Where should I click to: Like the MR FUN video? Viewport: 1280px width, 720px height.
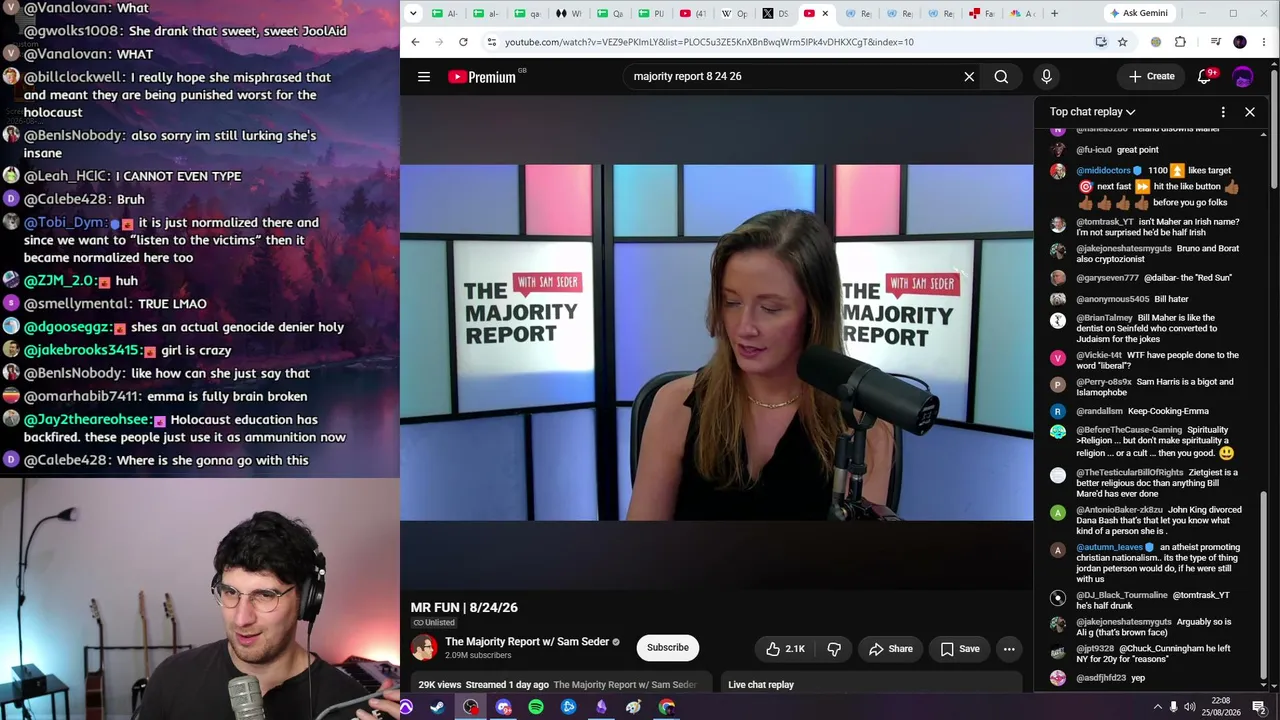click(x=785, y=649)
